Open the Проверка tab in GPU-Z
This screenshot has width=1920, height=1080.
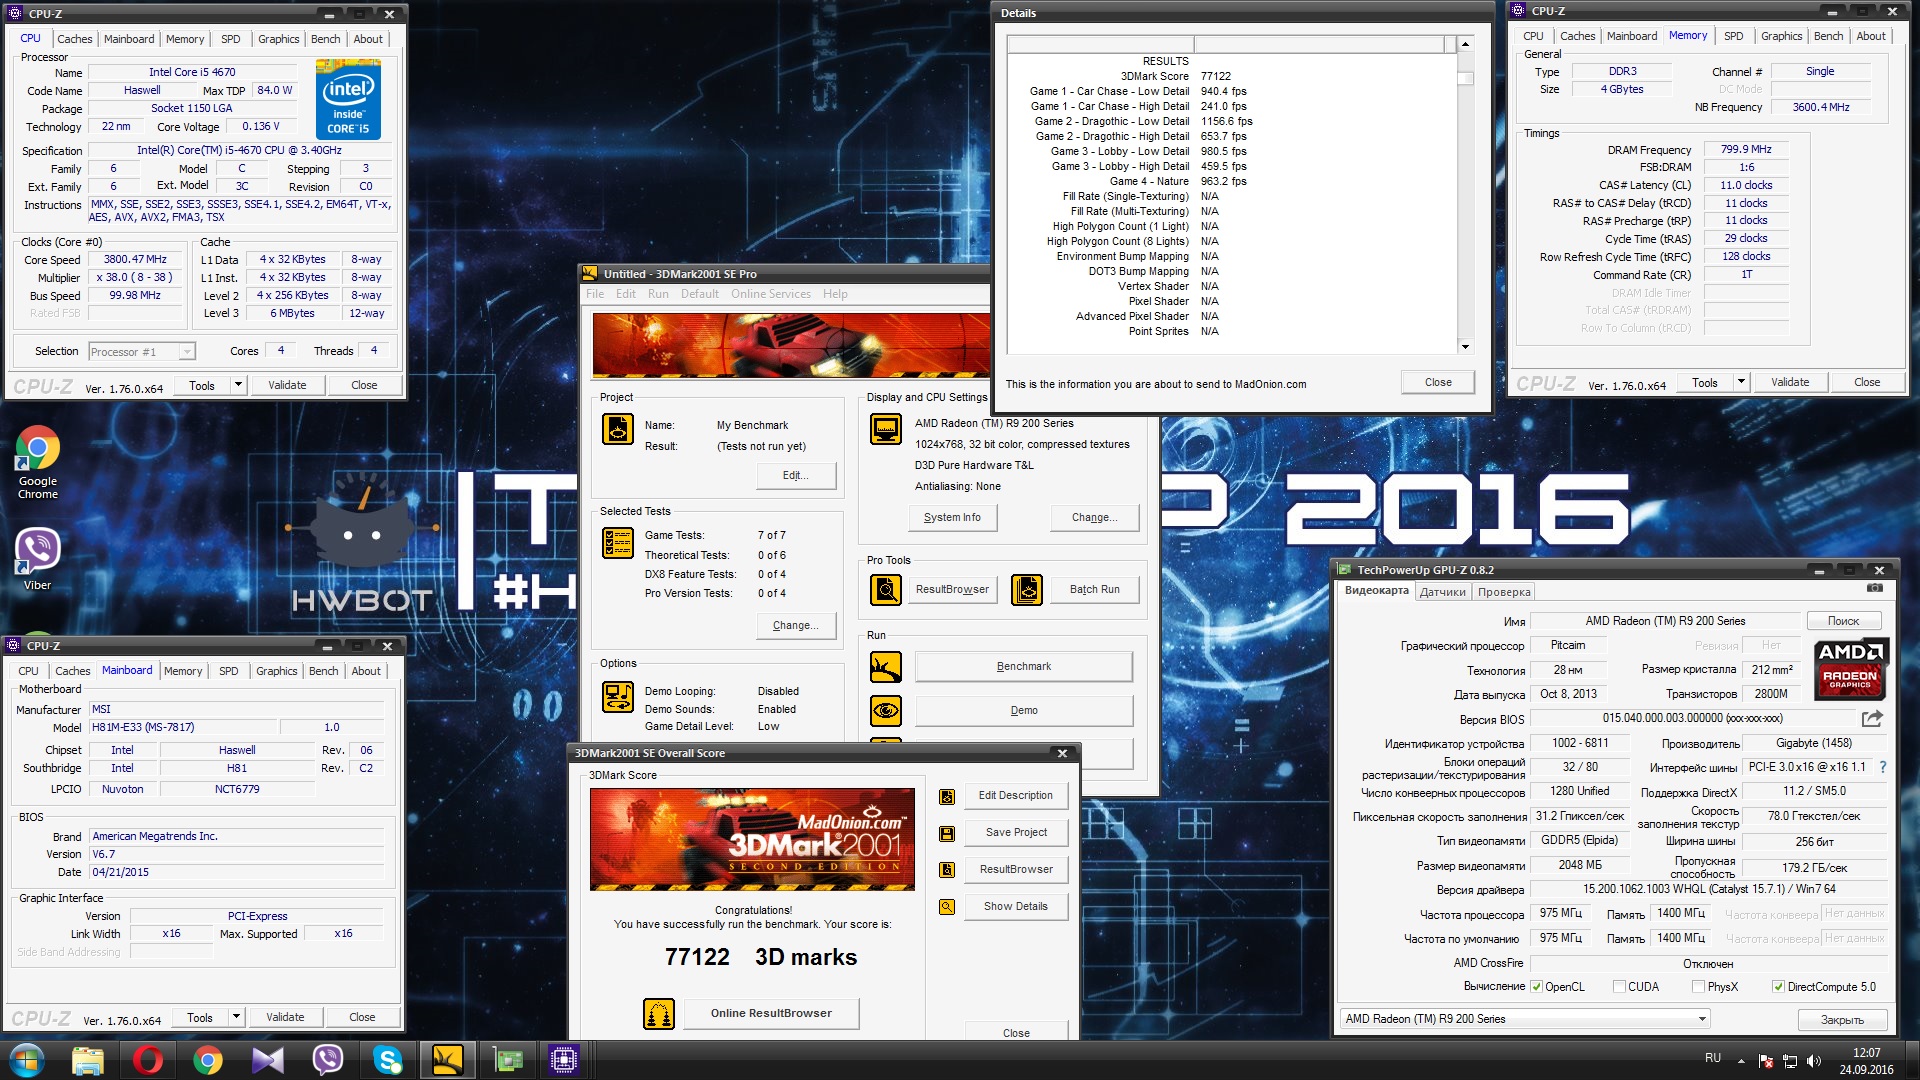(1504, 592)
